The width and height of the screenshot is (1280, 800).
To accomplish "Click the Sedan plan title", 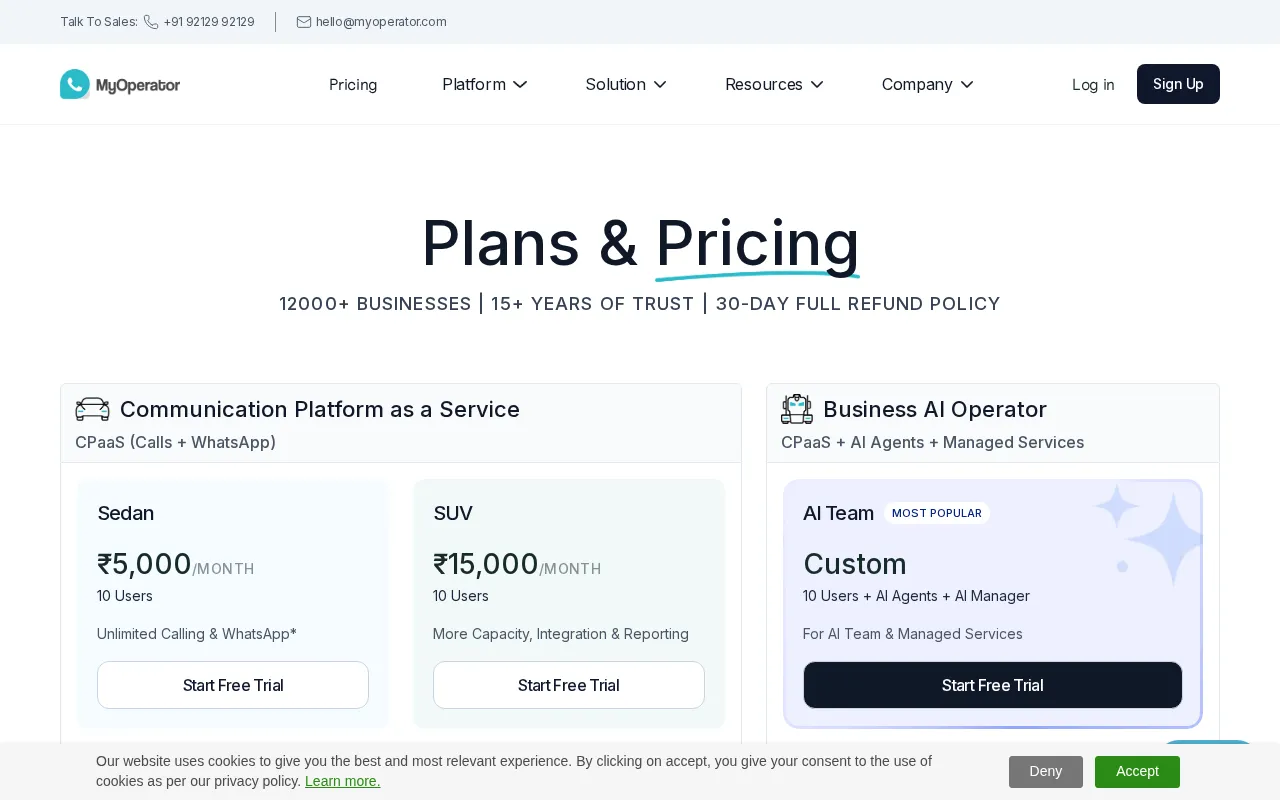I will point(126,513).
